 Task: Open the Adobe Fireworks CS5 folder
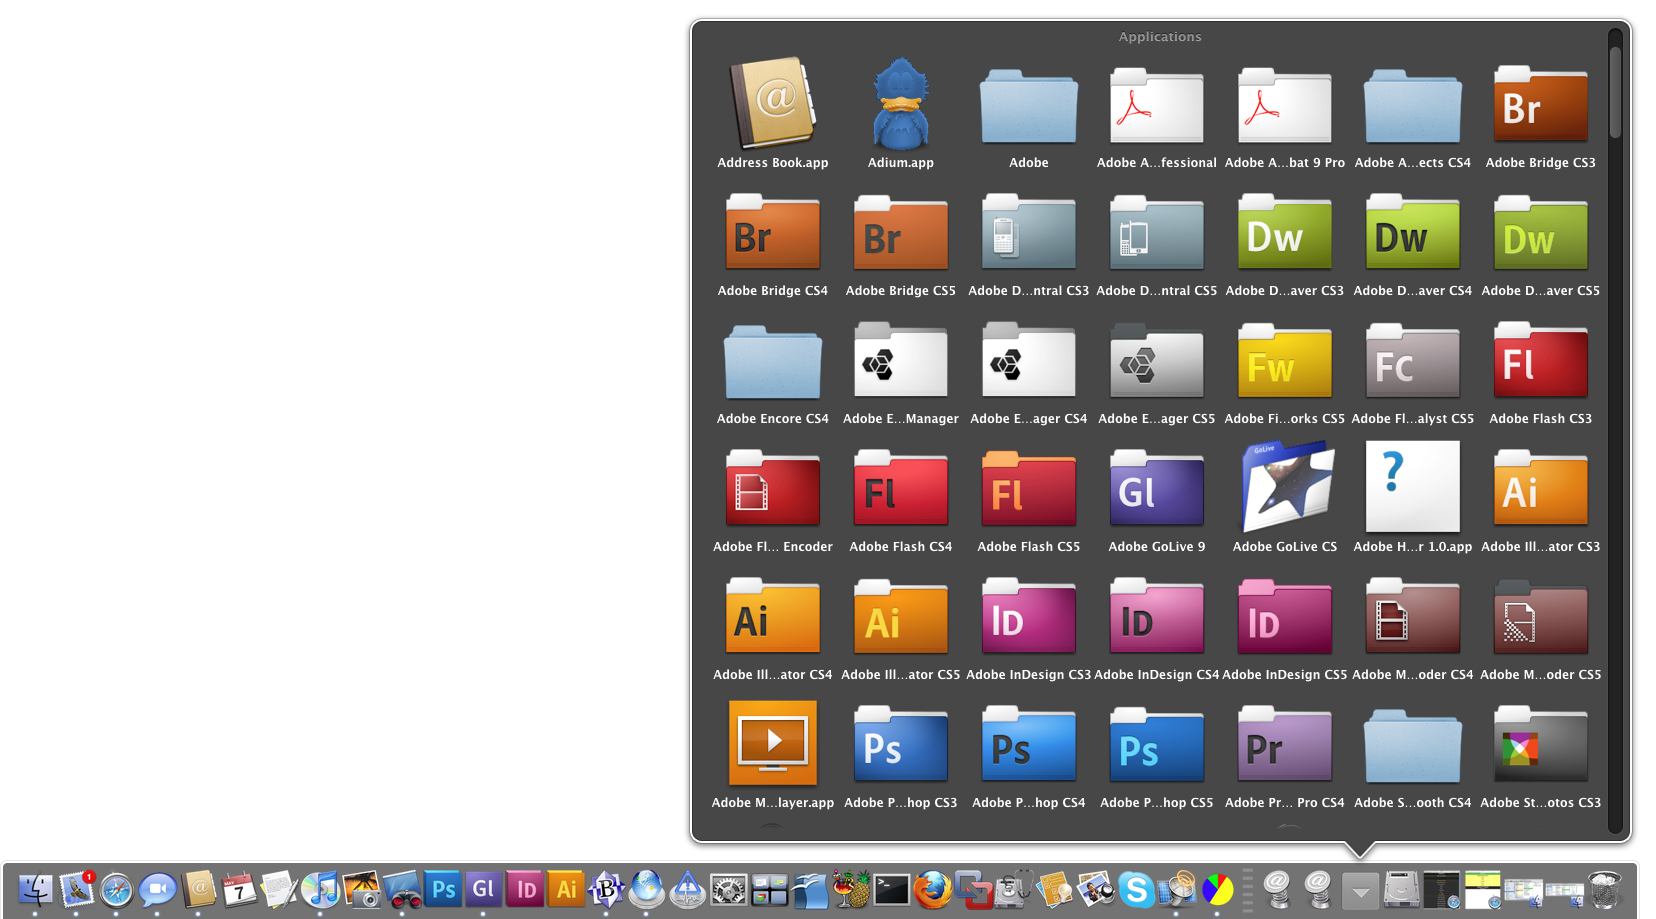[x=1284, y=361]
